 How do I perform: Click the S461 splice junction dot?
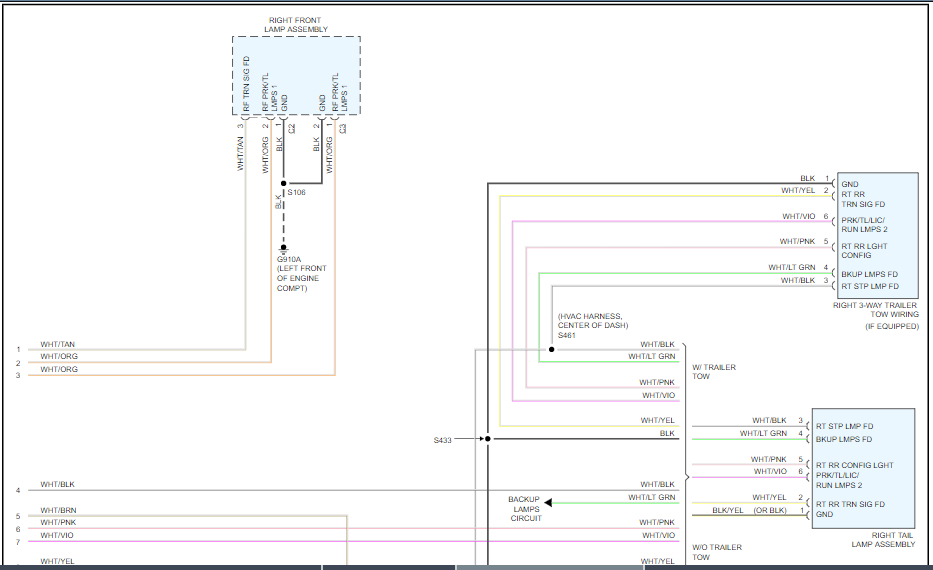point(551,350)
